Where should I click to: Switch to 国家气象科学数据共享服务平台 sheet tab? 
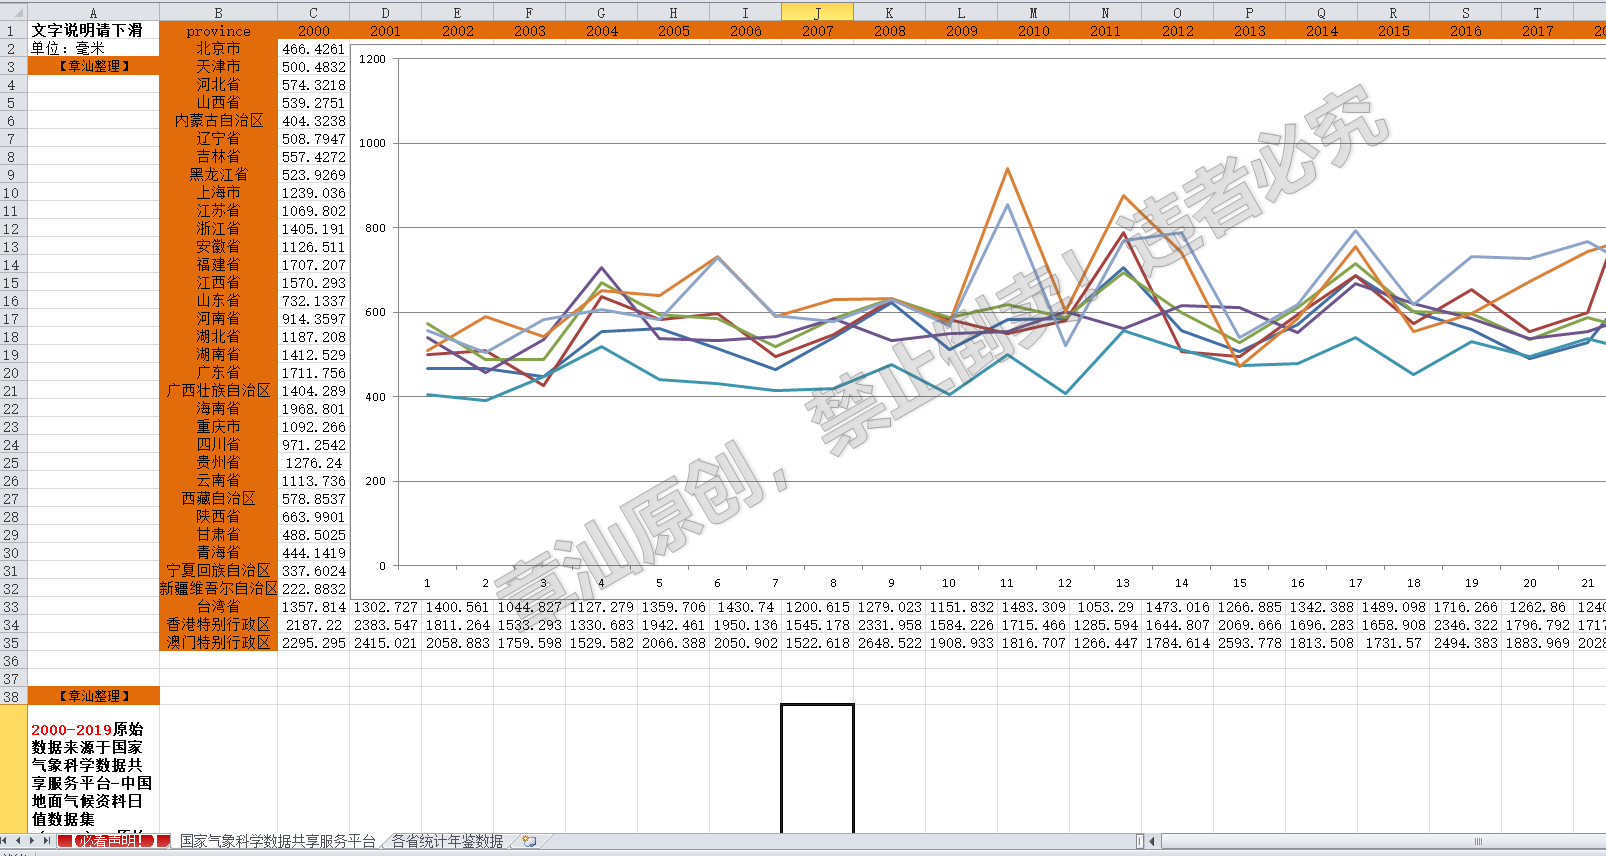click(278, 841)
